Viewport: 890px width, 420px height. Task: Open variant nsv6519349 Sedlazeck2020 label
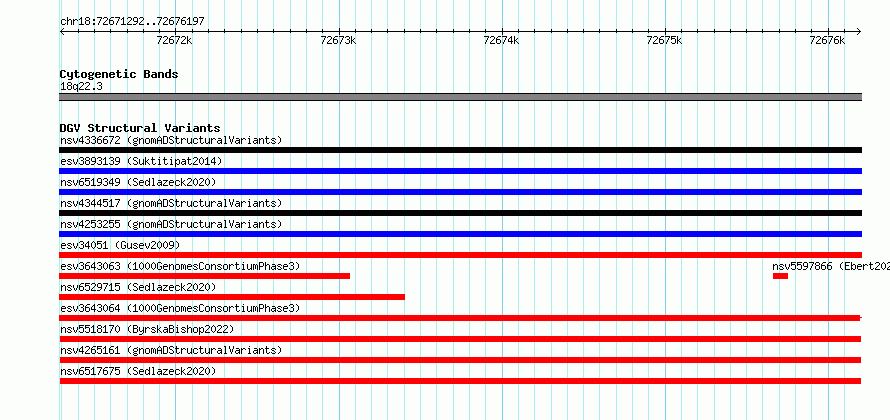[x=138, y=182]
